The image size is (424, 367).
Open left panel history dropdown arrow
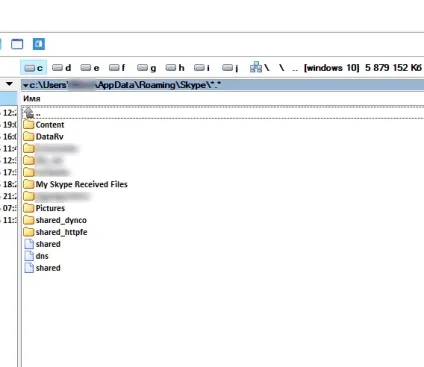[x=9, y=84]
